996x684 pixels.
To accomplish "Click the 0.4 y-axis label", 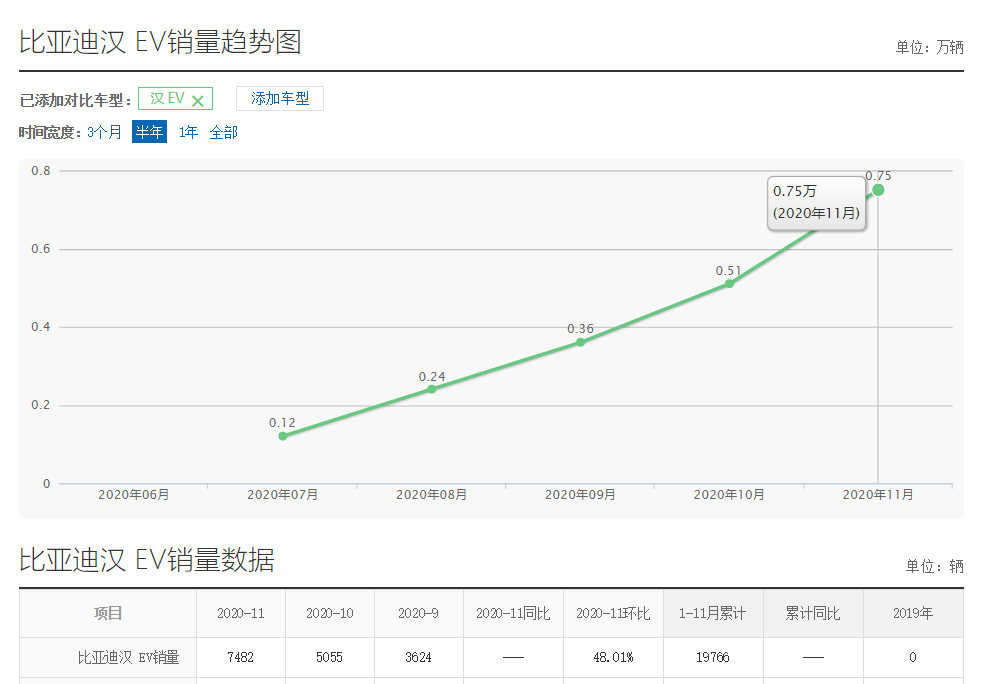I will click(x=41, y=327).
